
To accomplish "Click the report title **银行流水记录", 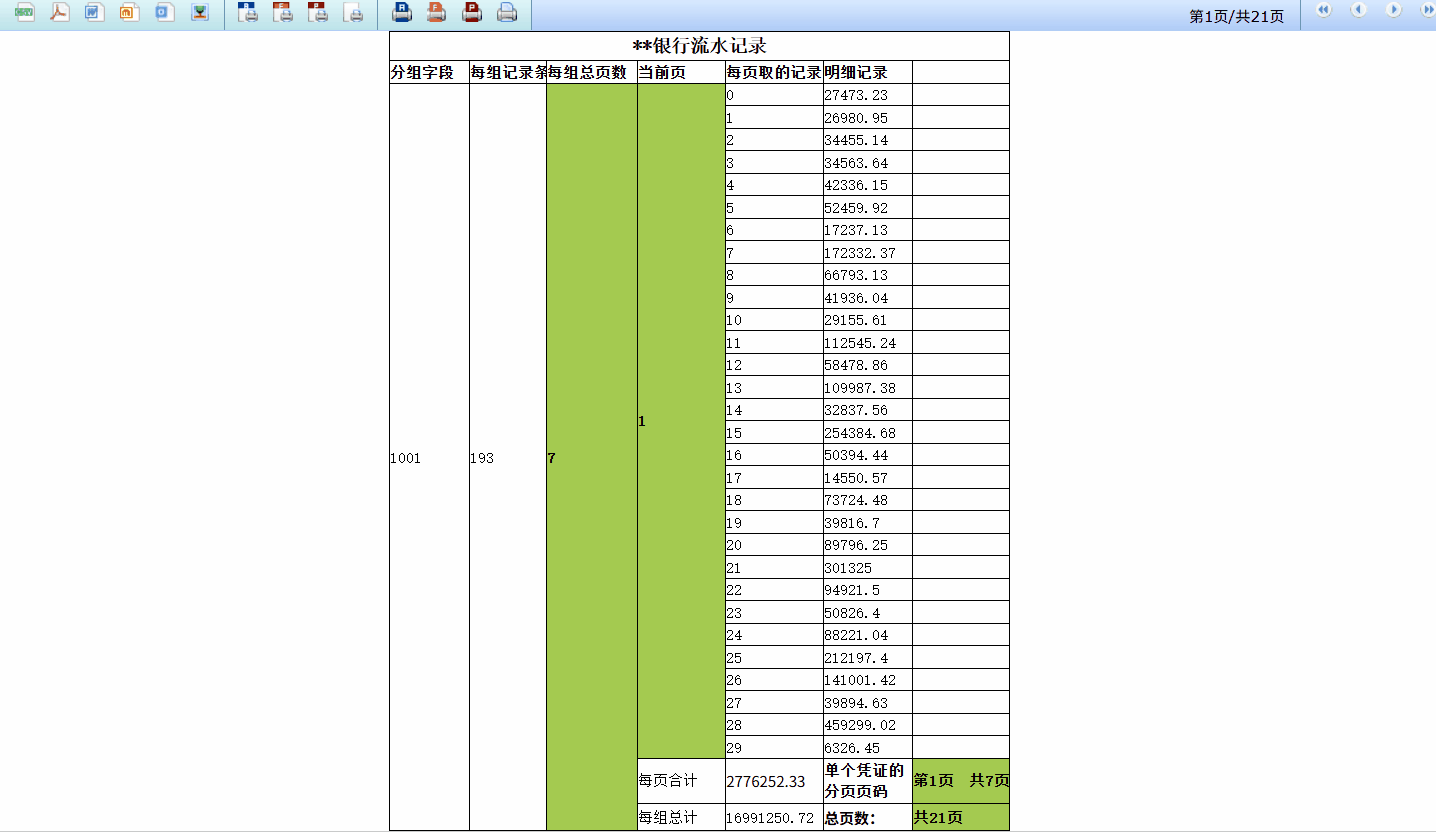I will (699, 46).
